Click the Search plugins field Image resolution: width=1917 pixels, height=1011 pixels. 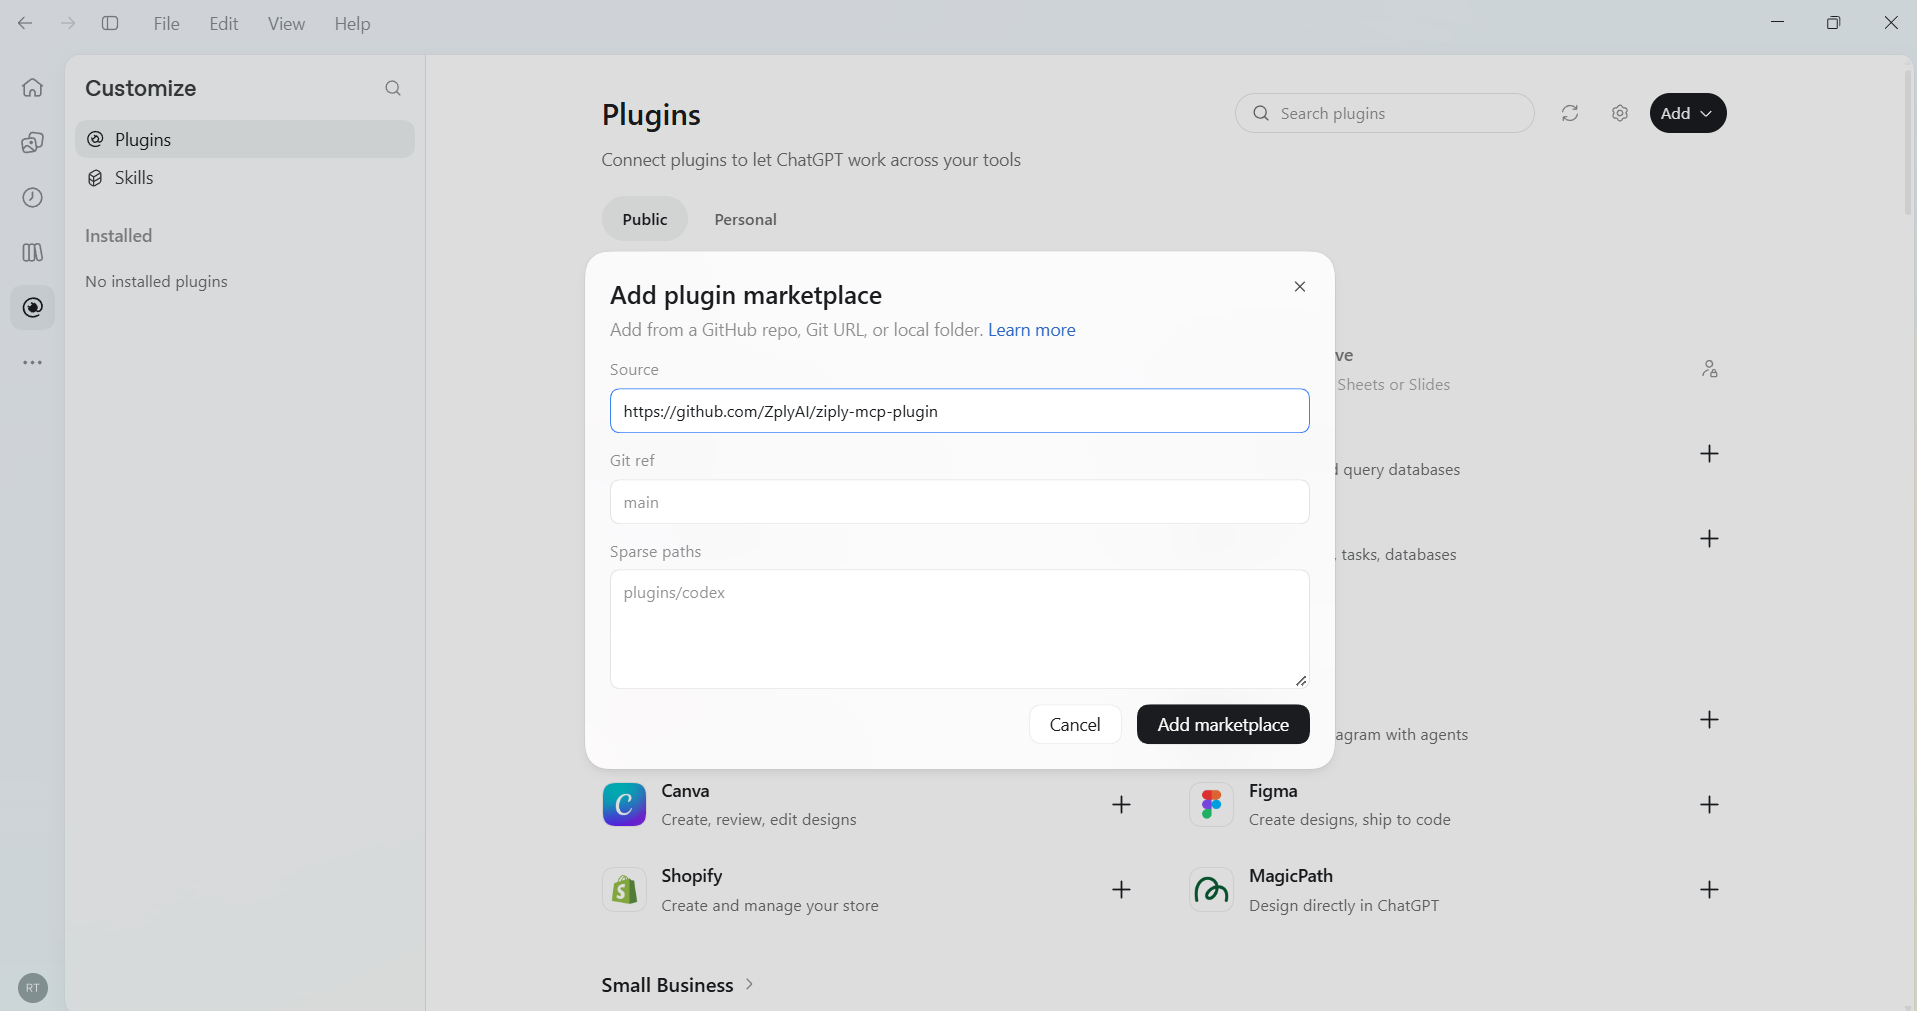tap(1385, 113)
